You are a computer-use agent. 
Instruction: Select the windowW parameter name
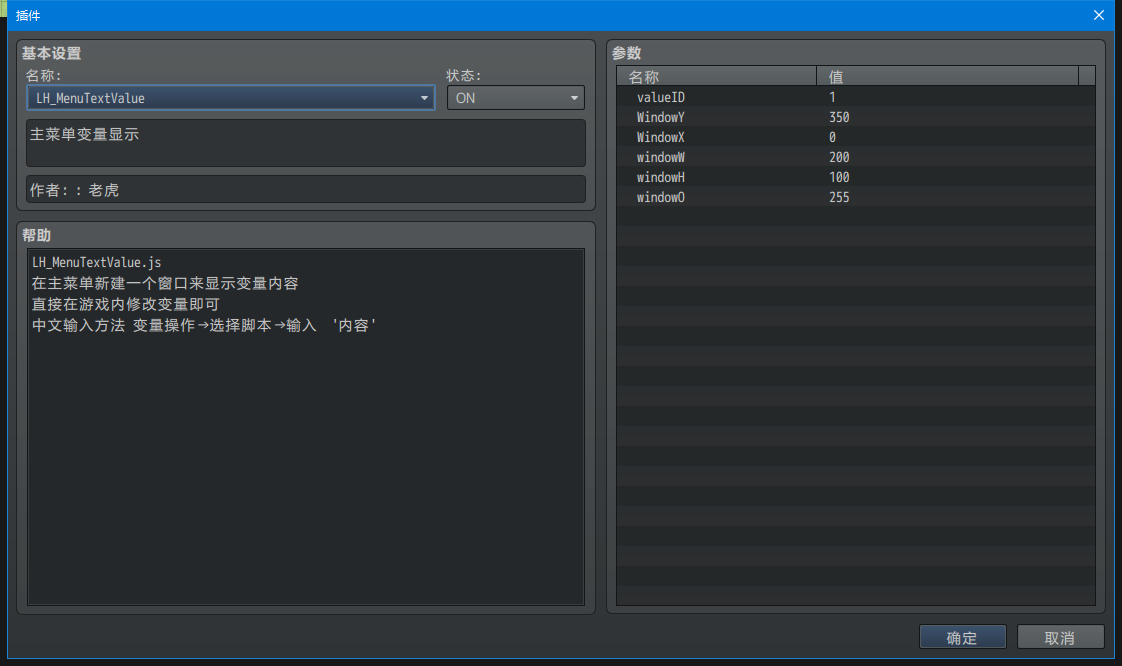660,157
